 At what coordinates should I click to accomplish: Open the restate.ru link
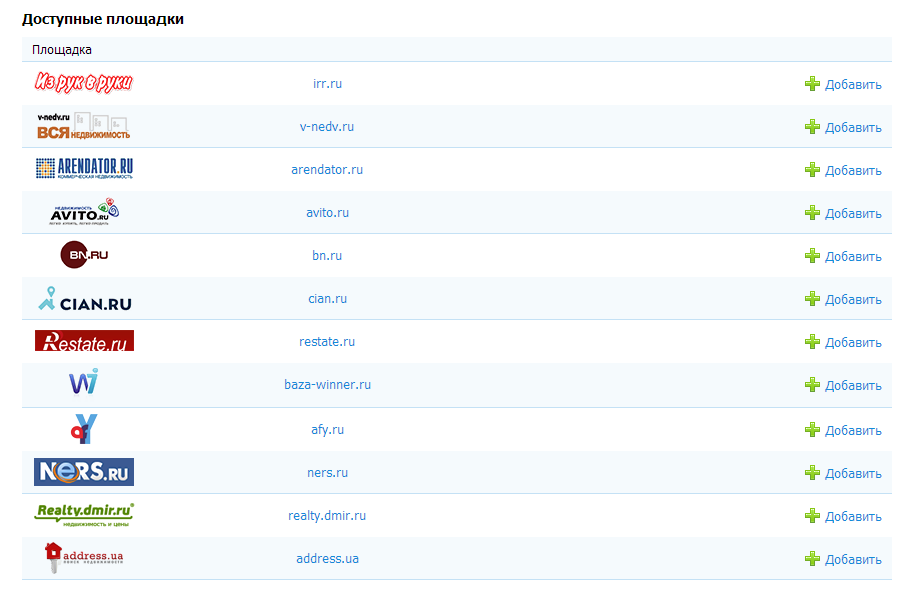tap(327, 342)
